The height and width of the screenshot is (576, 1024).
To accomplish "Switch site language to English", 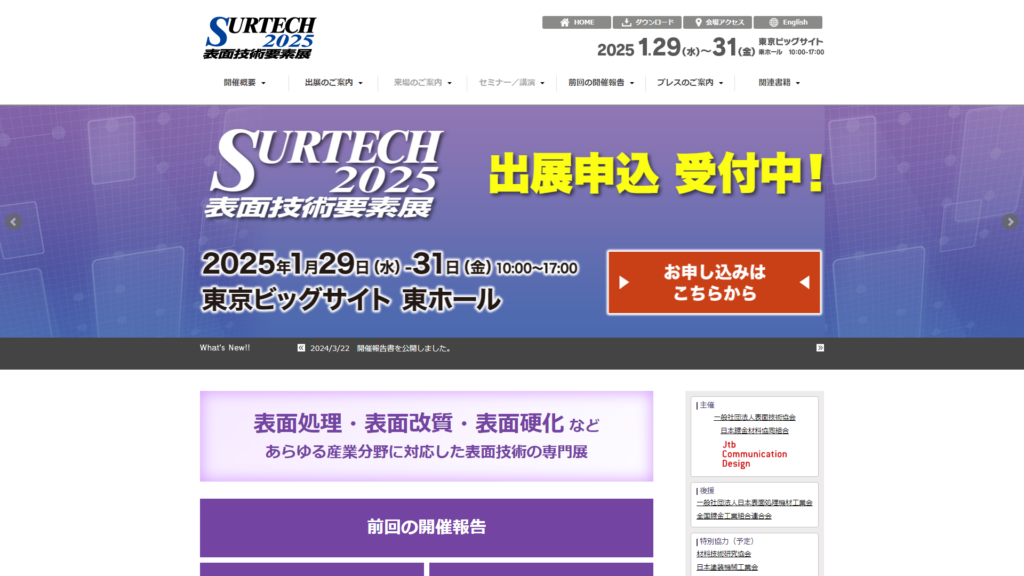I will point(788,22).
